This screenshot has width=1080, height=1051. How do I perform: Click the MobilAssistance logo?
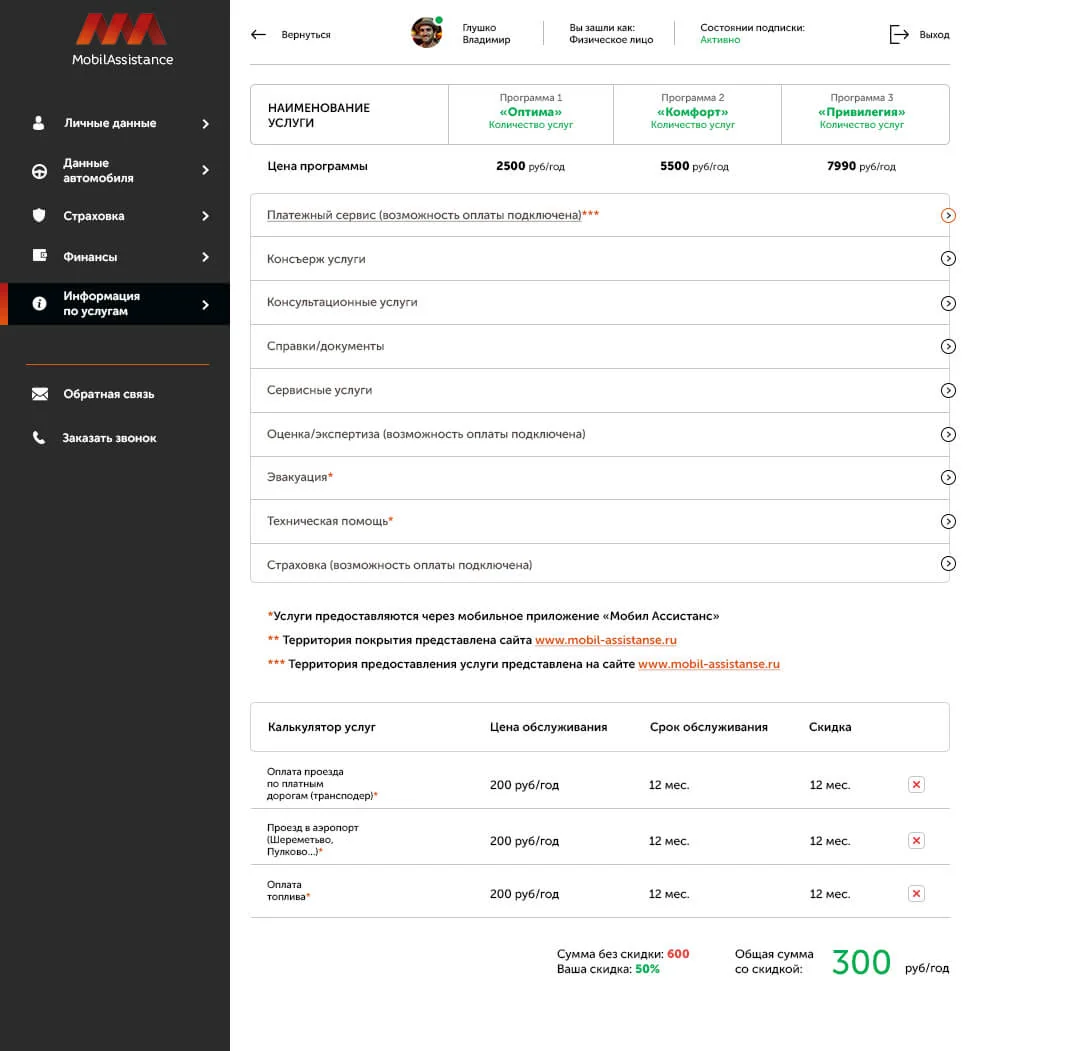(x=122, y=40)
